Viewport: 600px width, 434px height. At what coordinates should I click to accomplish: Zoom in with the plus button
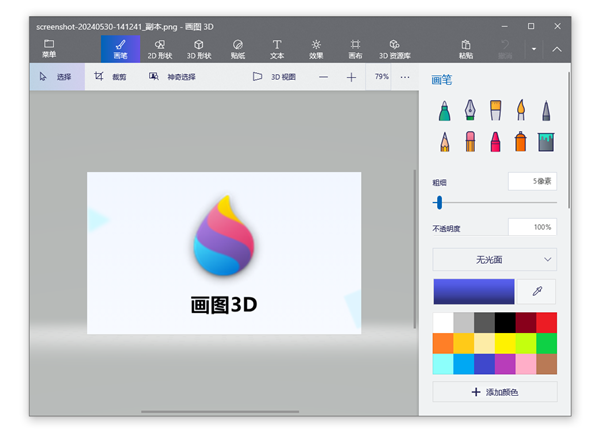click(x=351, y=77)
